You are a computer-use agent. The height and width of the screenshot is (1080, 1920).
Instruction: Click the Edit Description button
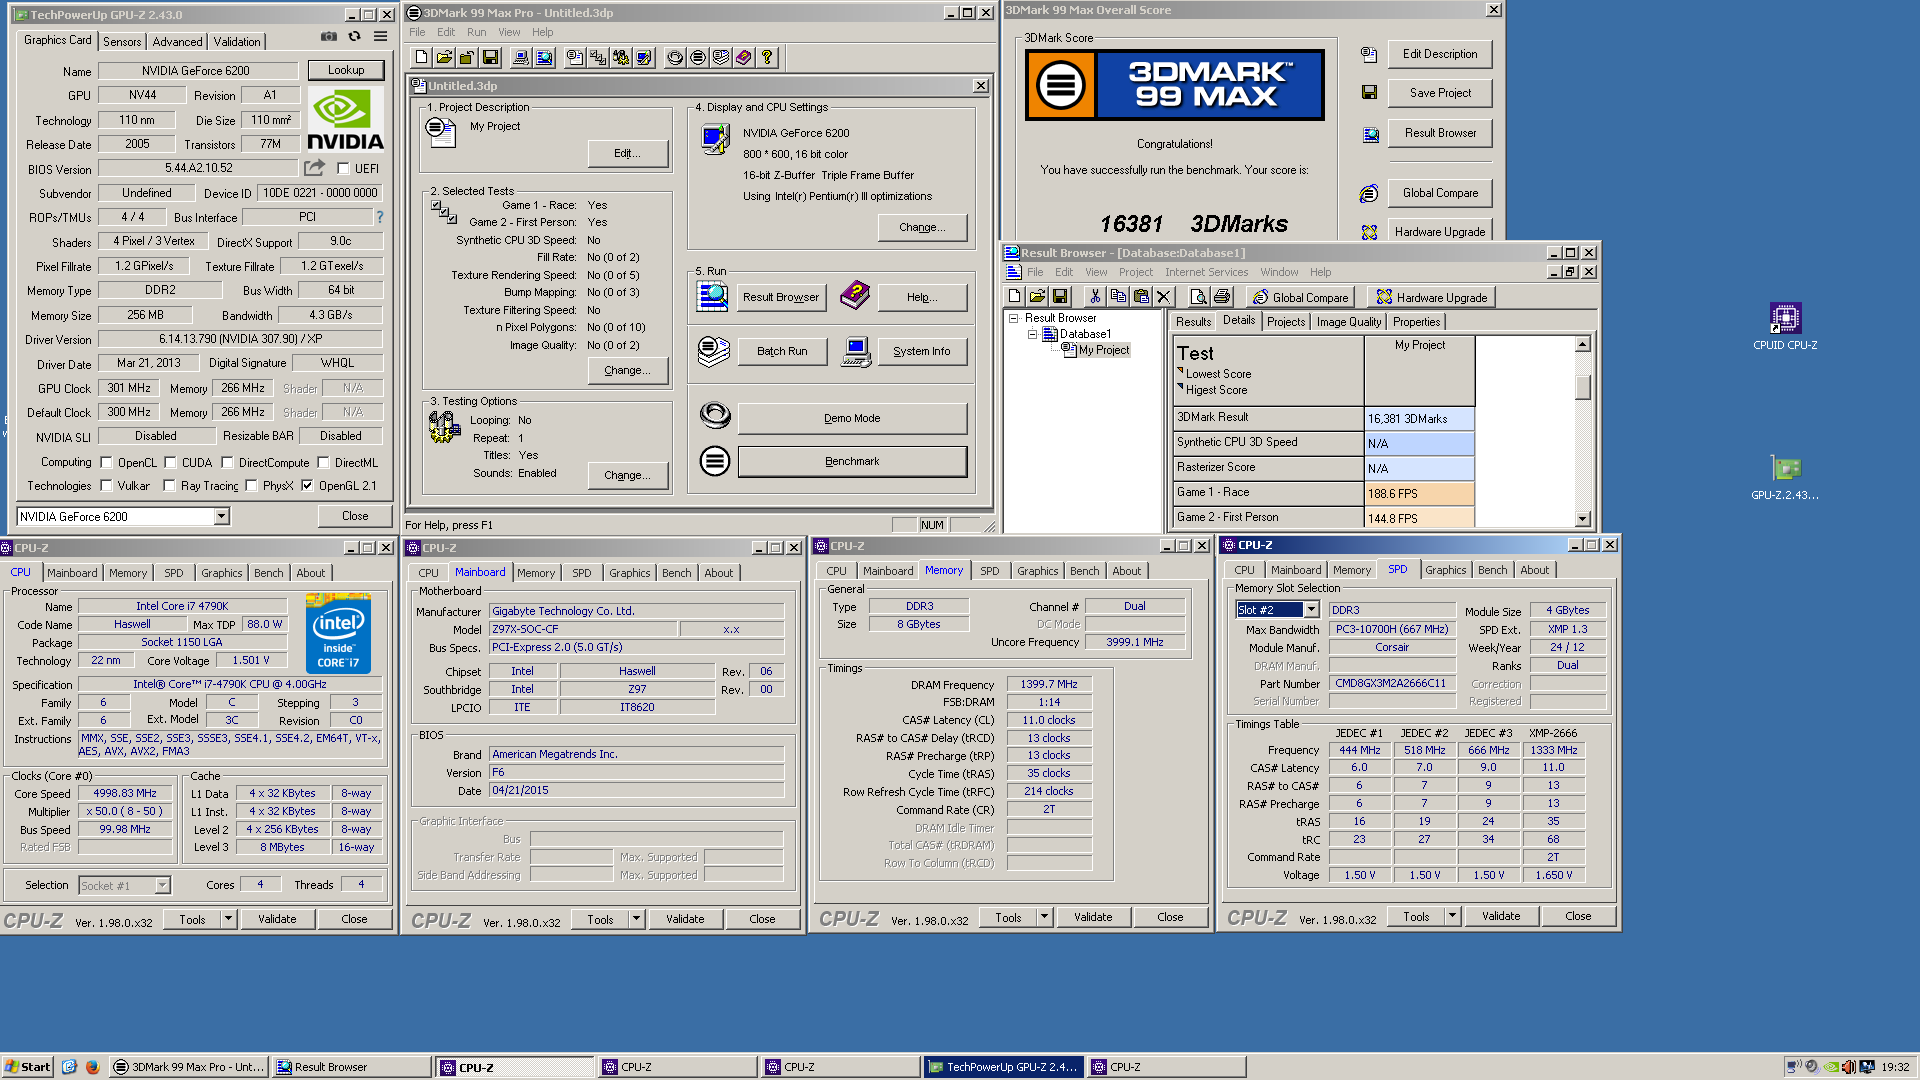pos(1439,54)
